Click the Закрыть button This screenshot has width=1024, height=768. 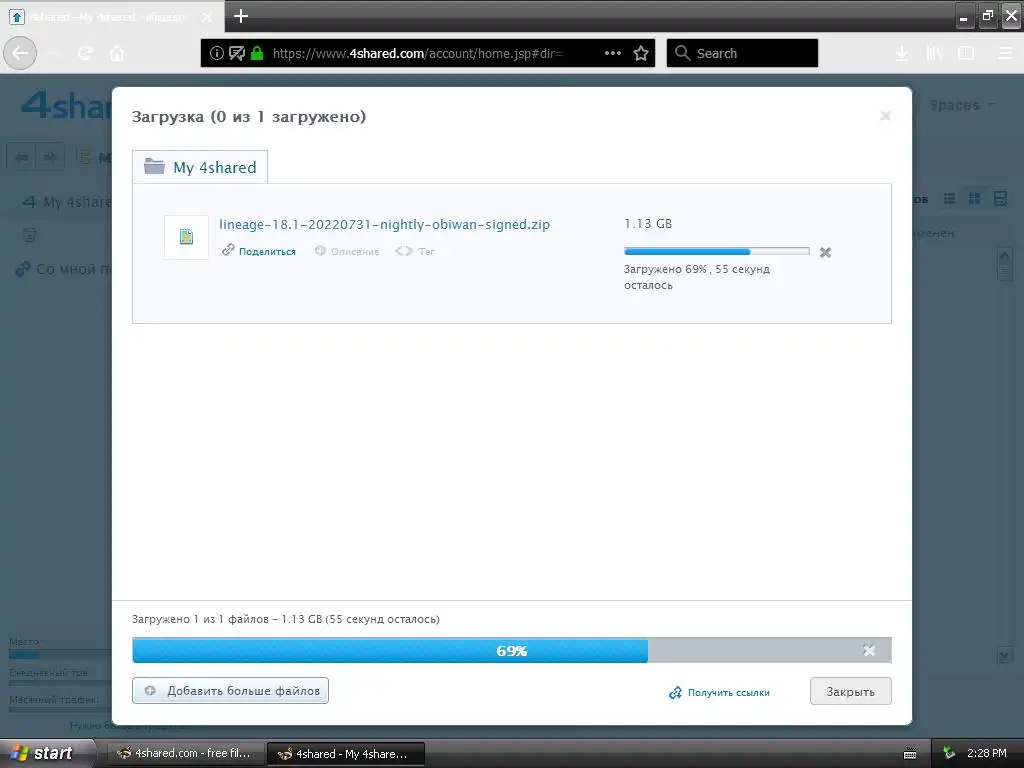click(850, 691)
